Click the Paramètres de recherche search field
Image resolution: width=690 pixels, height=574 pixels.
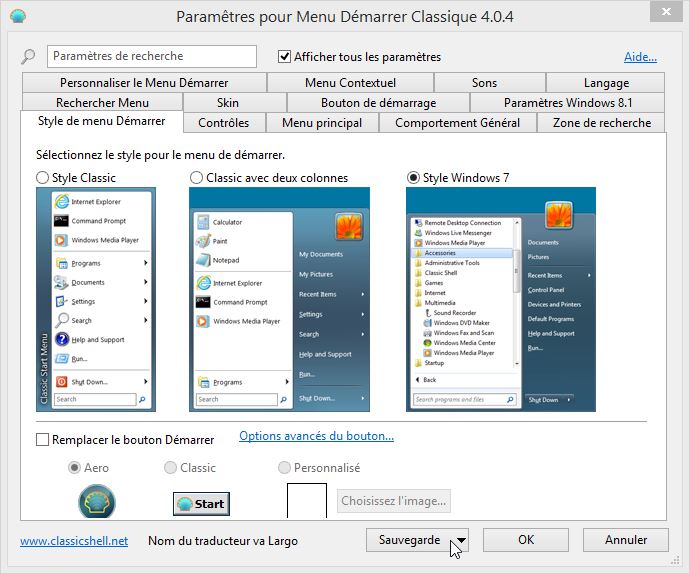pyautogui.click(x=151, y=57)
